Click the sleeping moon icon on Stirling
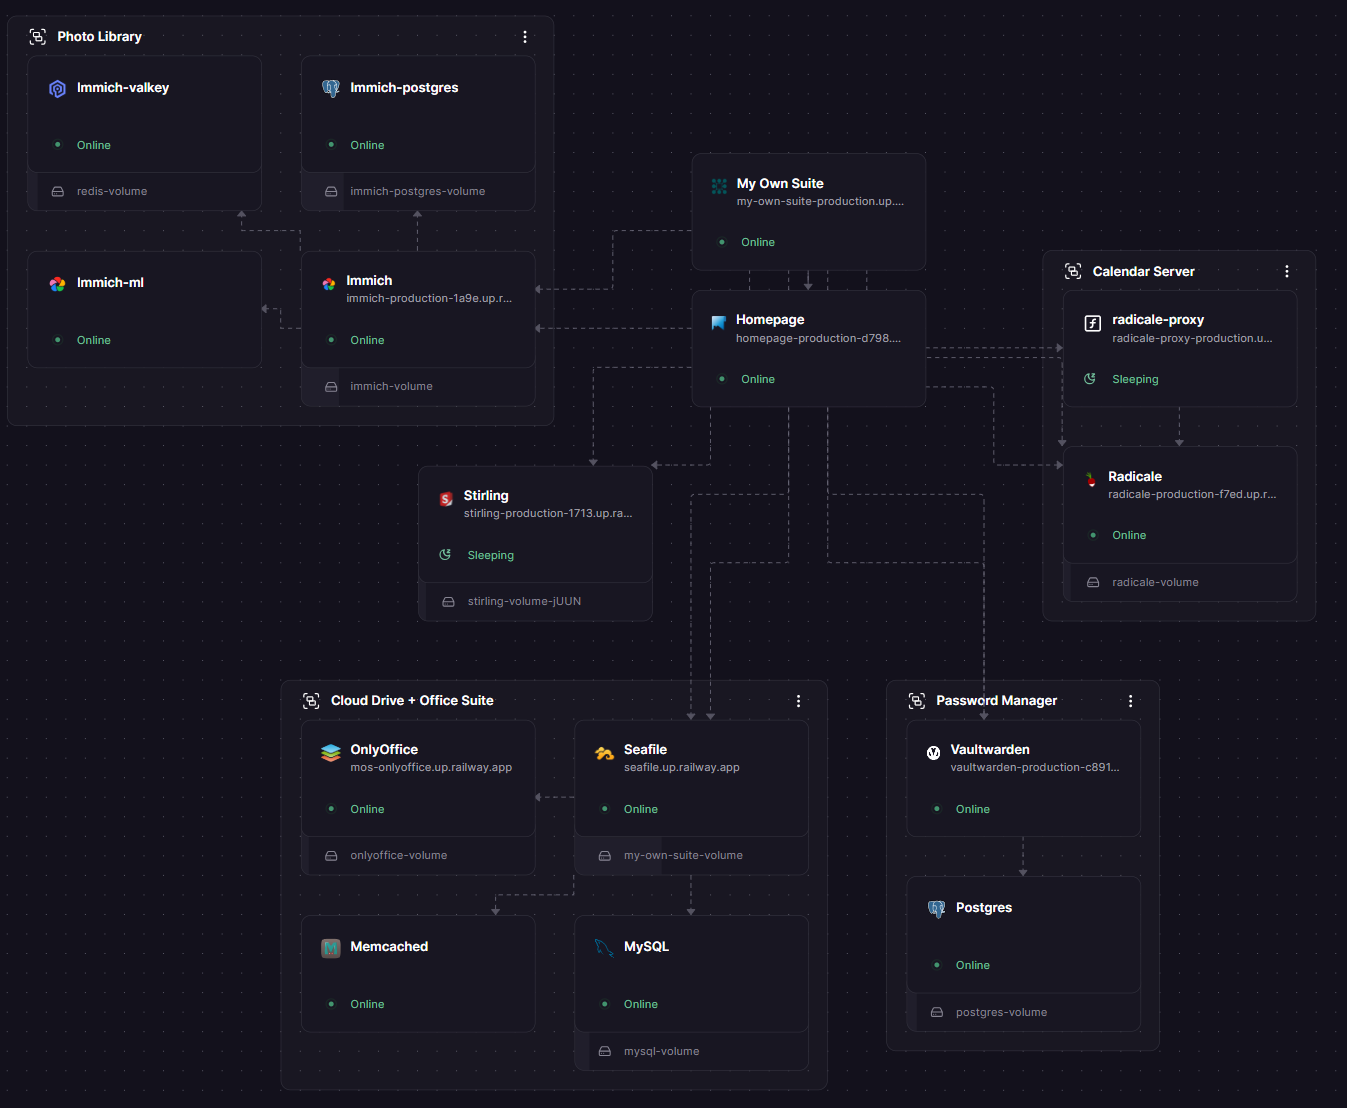 point(446,555)
